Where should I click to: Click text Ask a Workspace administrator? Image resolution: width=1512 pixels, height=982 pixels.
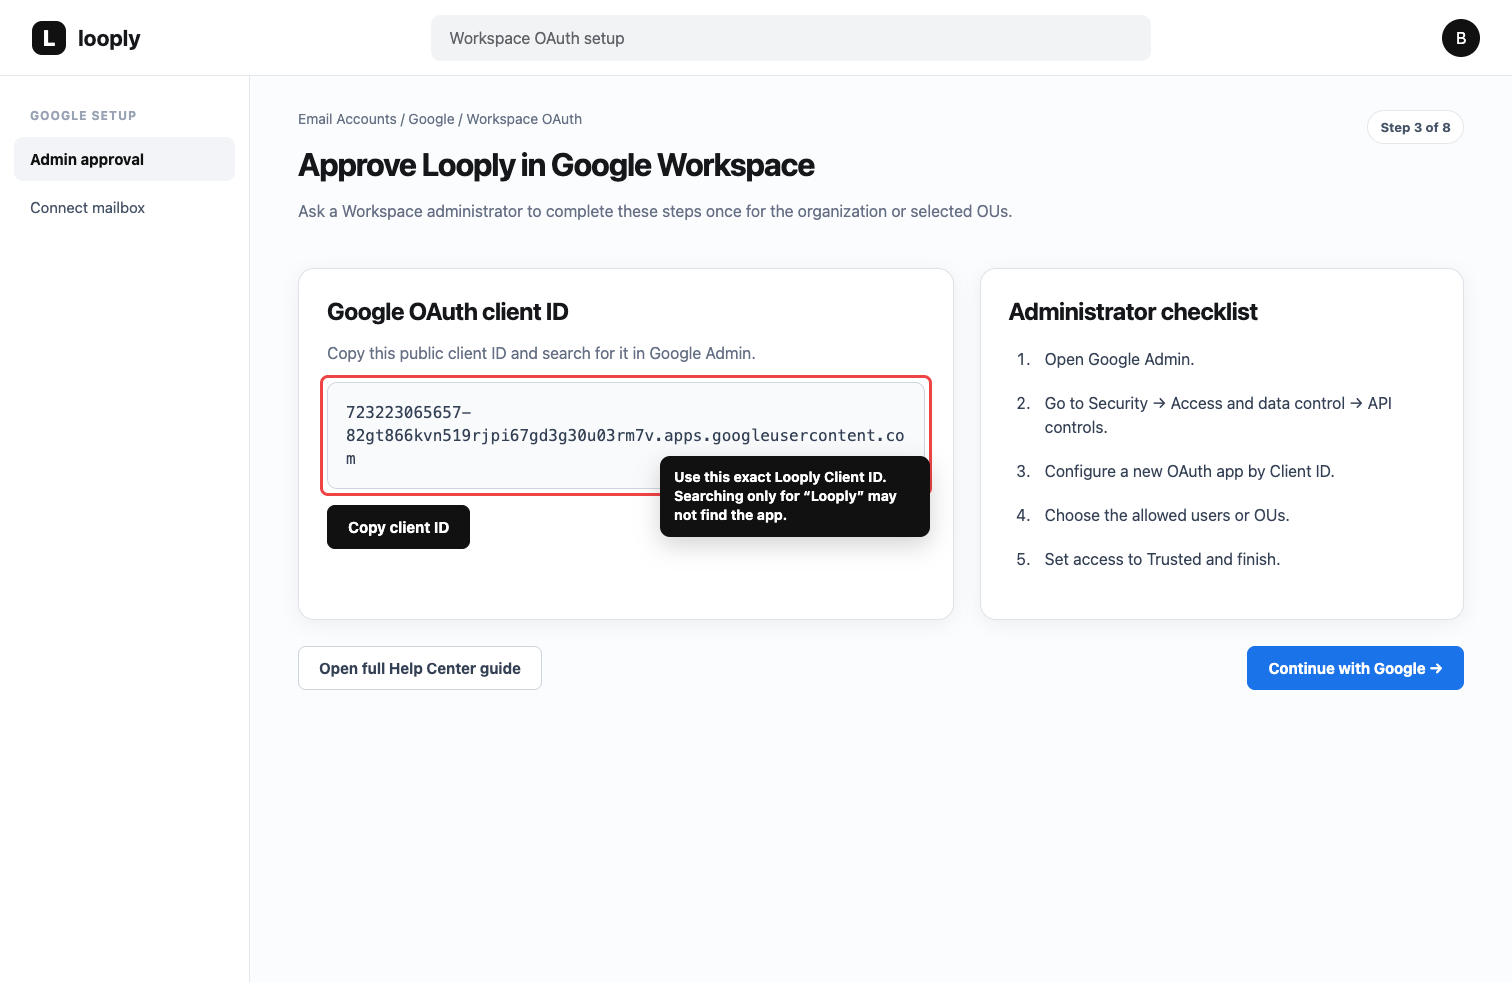pos(655,211)
